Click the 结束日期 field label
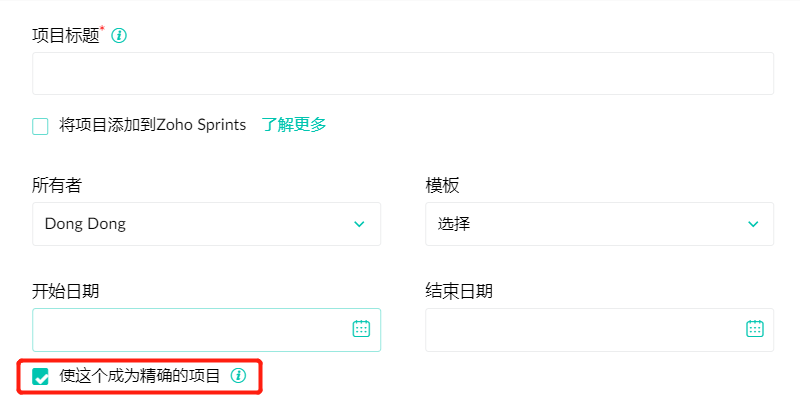Screen dimensions: 800x408 click(x=459, y=291)
